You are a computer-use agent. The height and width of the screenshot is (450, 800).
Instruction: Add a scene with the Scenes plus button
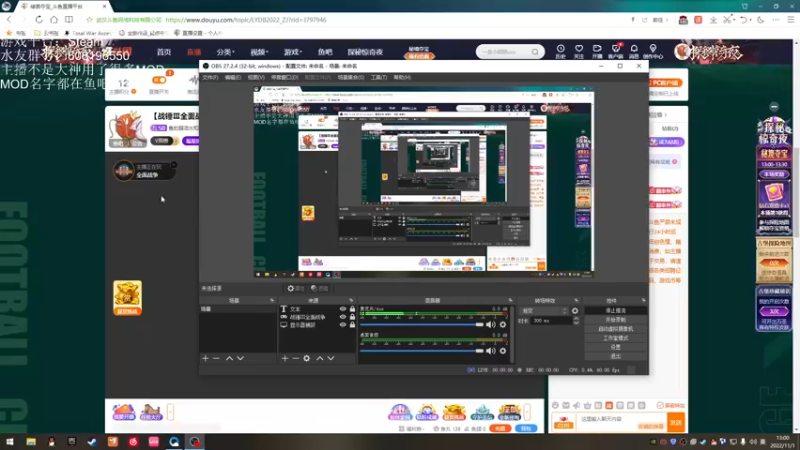coord(205,359)
